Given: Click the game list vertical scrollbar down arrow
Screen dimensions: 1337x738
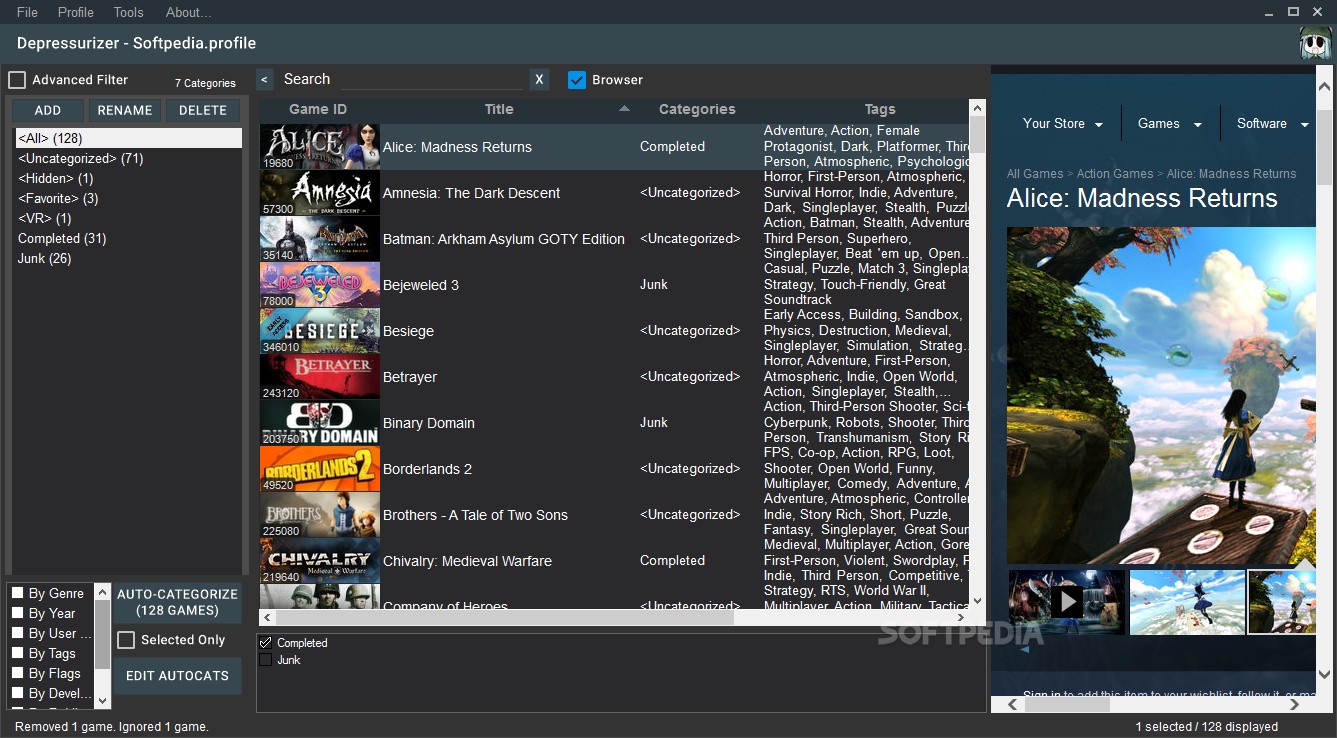Looking at the screenshot, I should click(x=977, y=601).
